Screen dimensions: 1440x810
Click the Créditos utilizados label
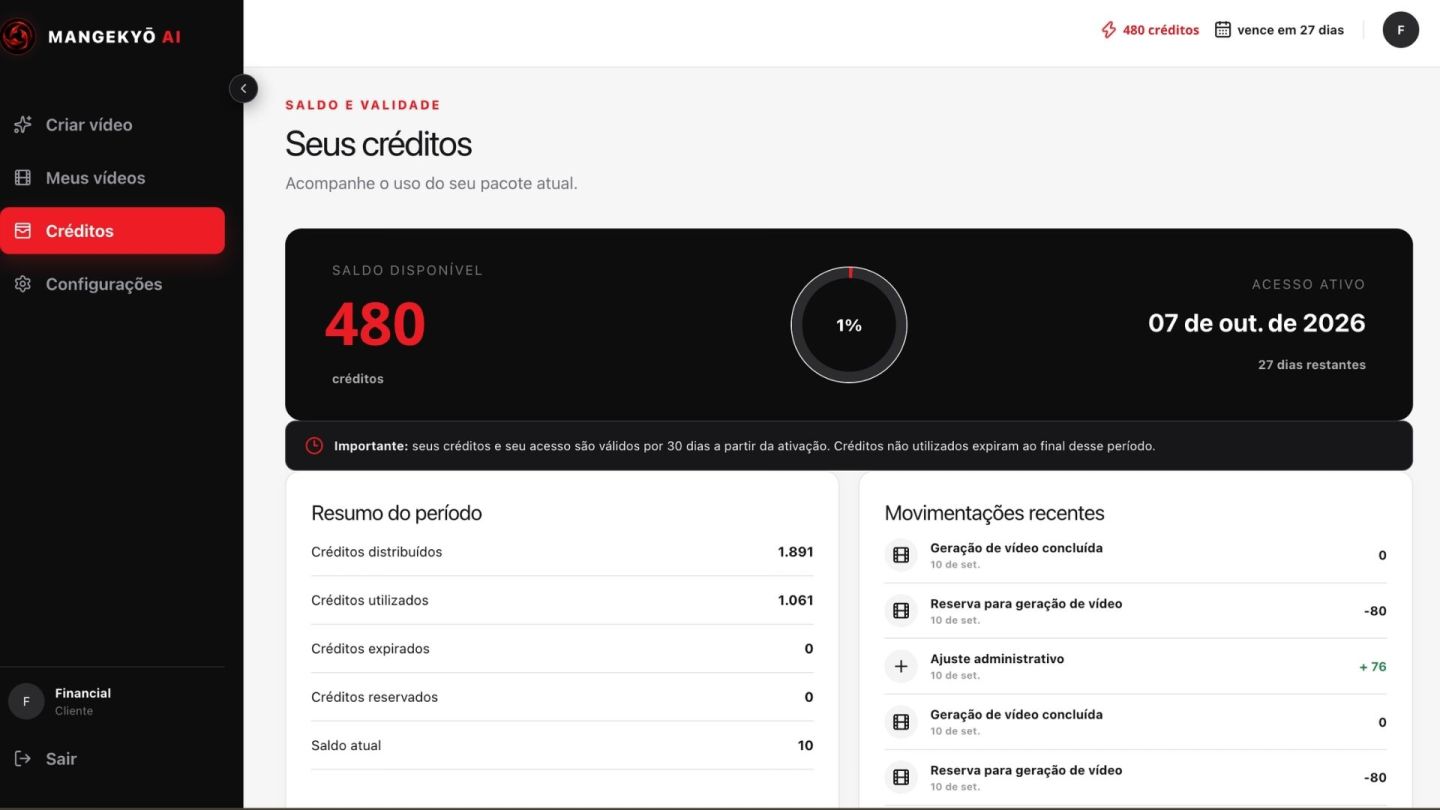369,601
